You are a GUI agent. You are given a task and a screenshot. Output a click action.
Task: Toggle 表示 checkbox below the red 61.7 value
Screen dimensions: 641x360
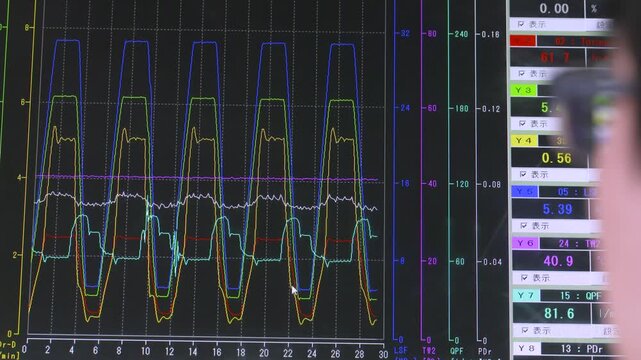point(521,74)
